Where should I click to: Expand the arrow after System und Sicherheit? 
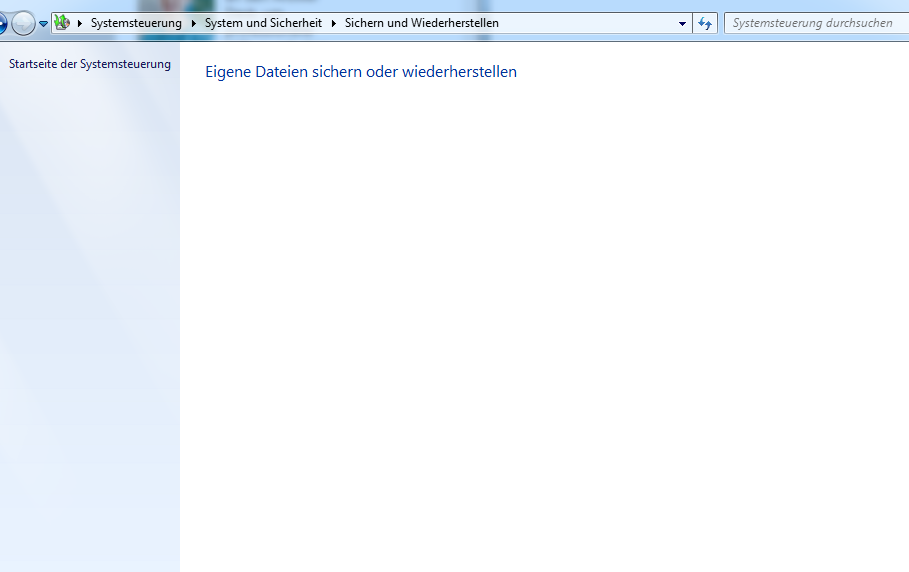(x=334, y=23)
